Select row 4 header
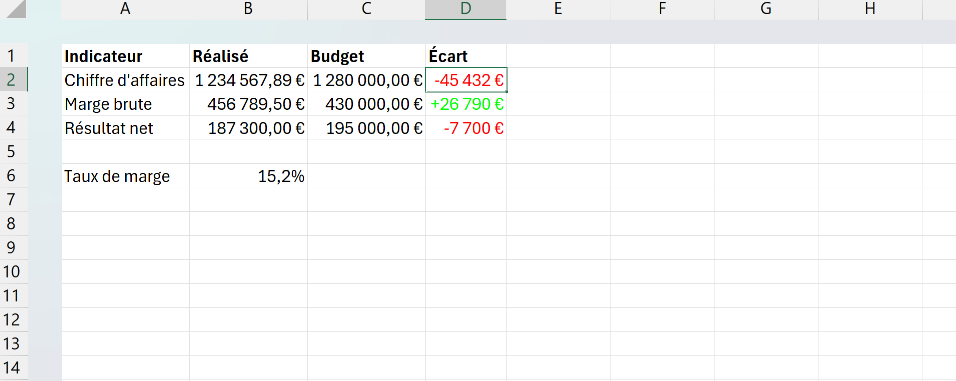This screenshot has height=381, width=956. click(x=13, y=128)
